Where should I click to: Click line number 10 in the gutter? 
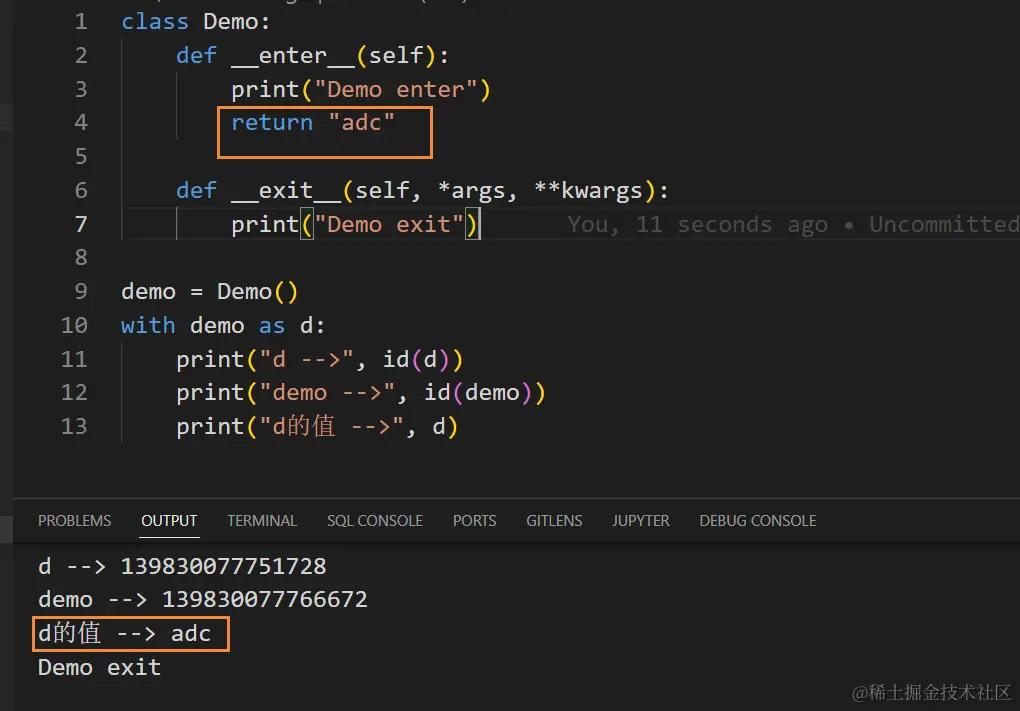pyautogui.click(x=74, y=325)
